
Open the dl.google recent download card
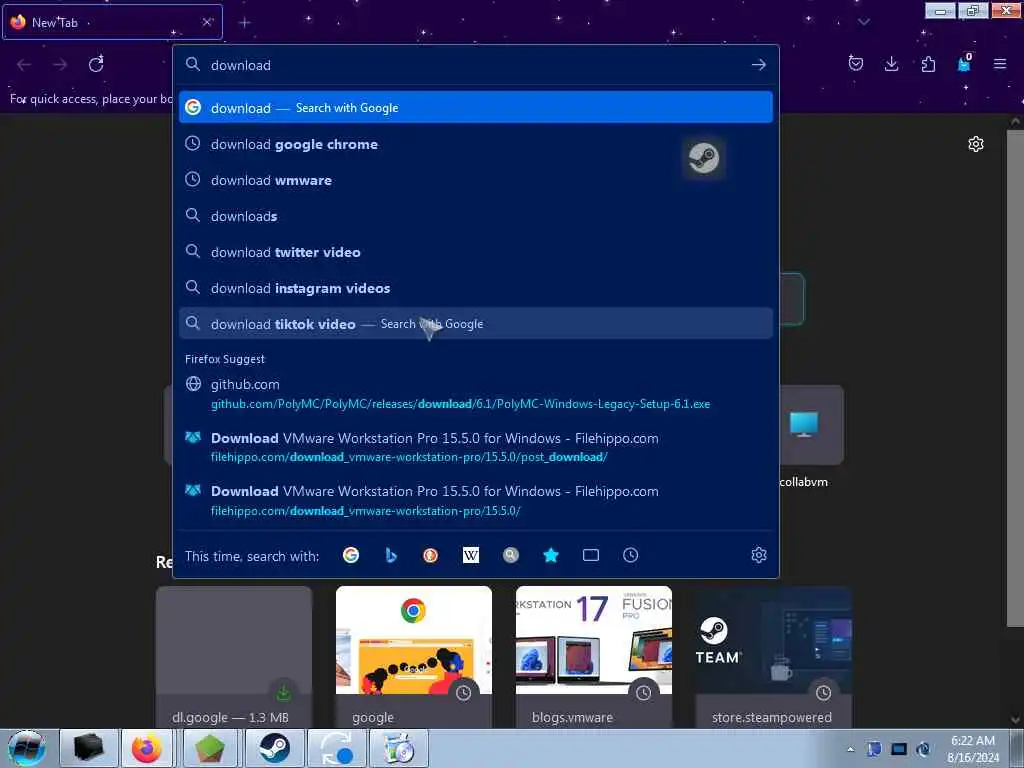[234, 657]
